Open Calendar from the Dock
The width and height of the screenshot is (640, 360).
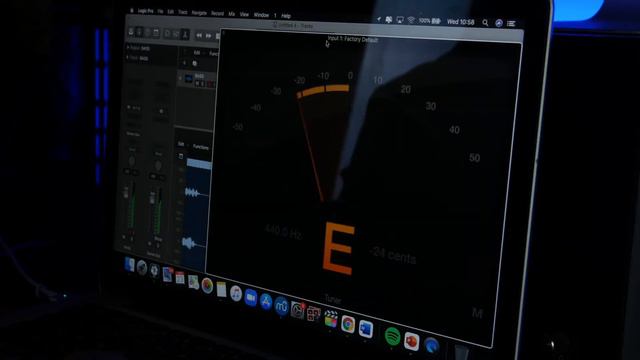(x=180, y=278)
